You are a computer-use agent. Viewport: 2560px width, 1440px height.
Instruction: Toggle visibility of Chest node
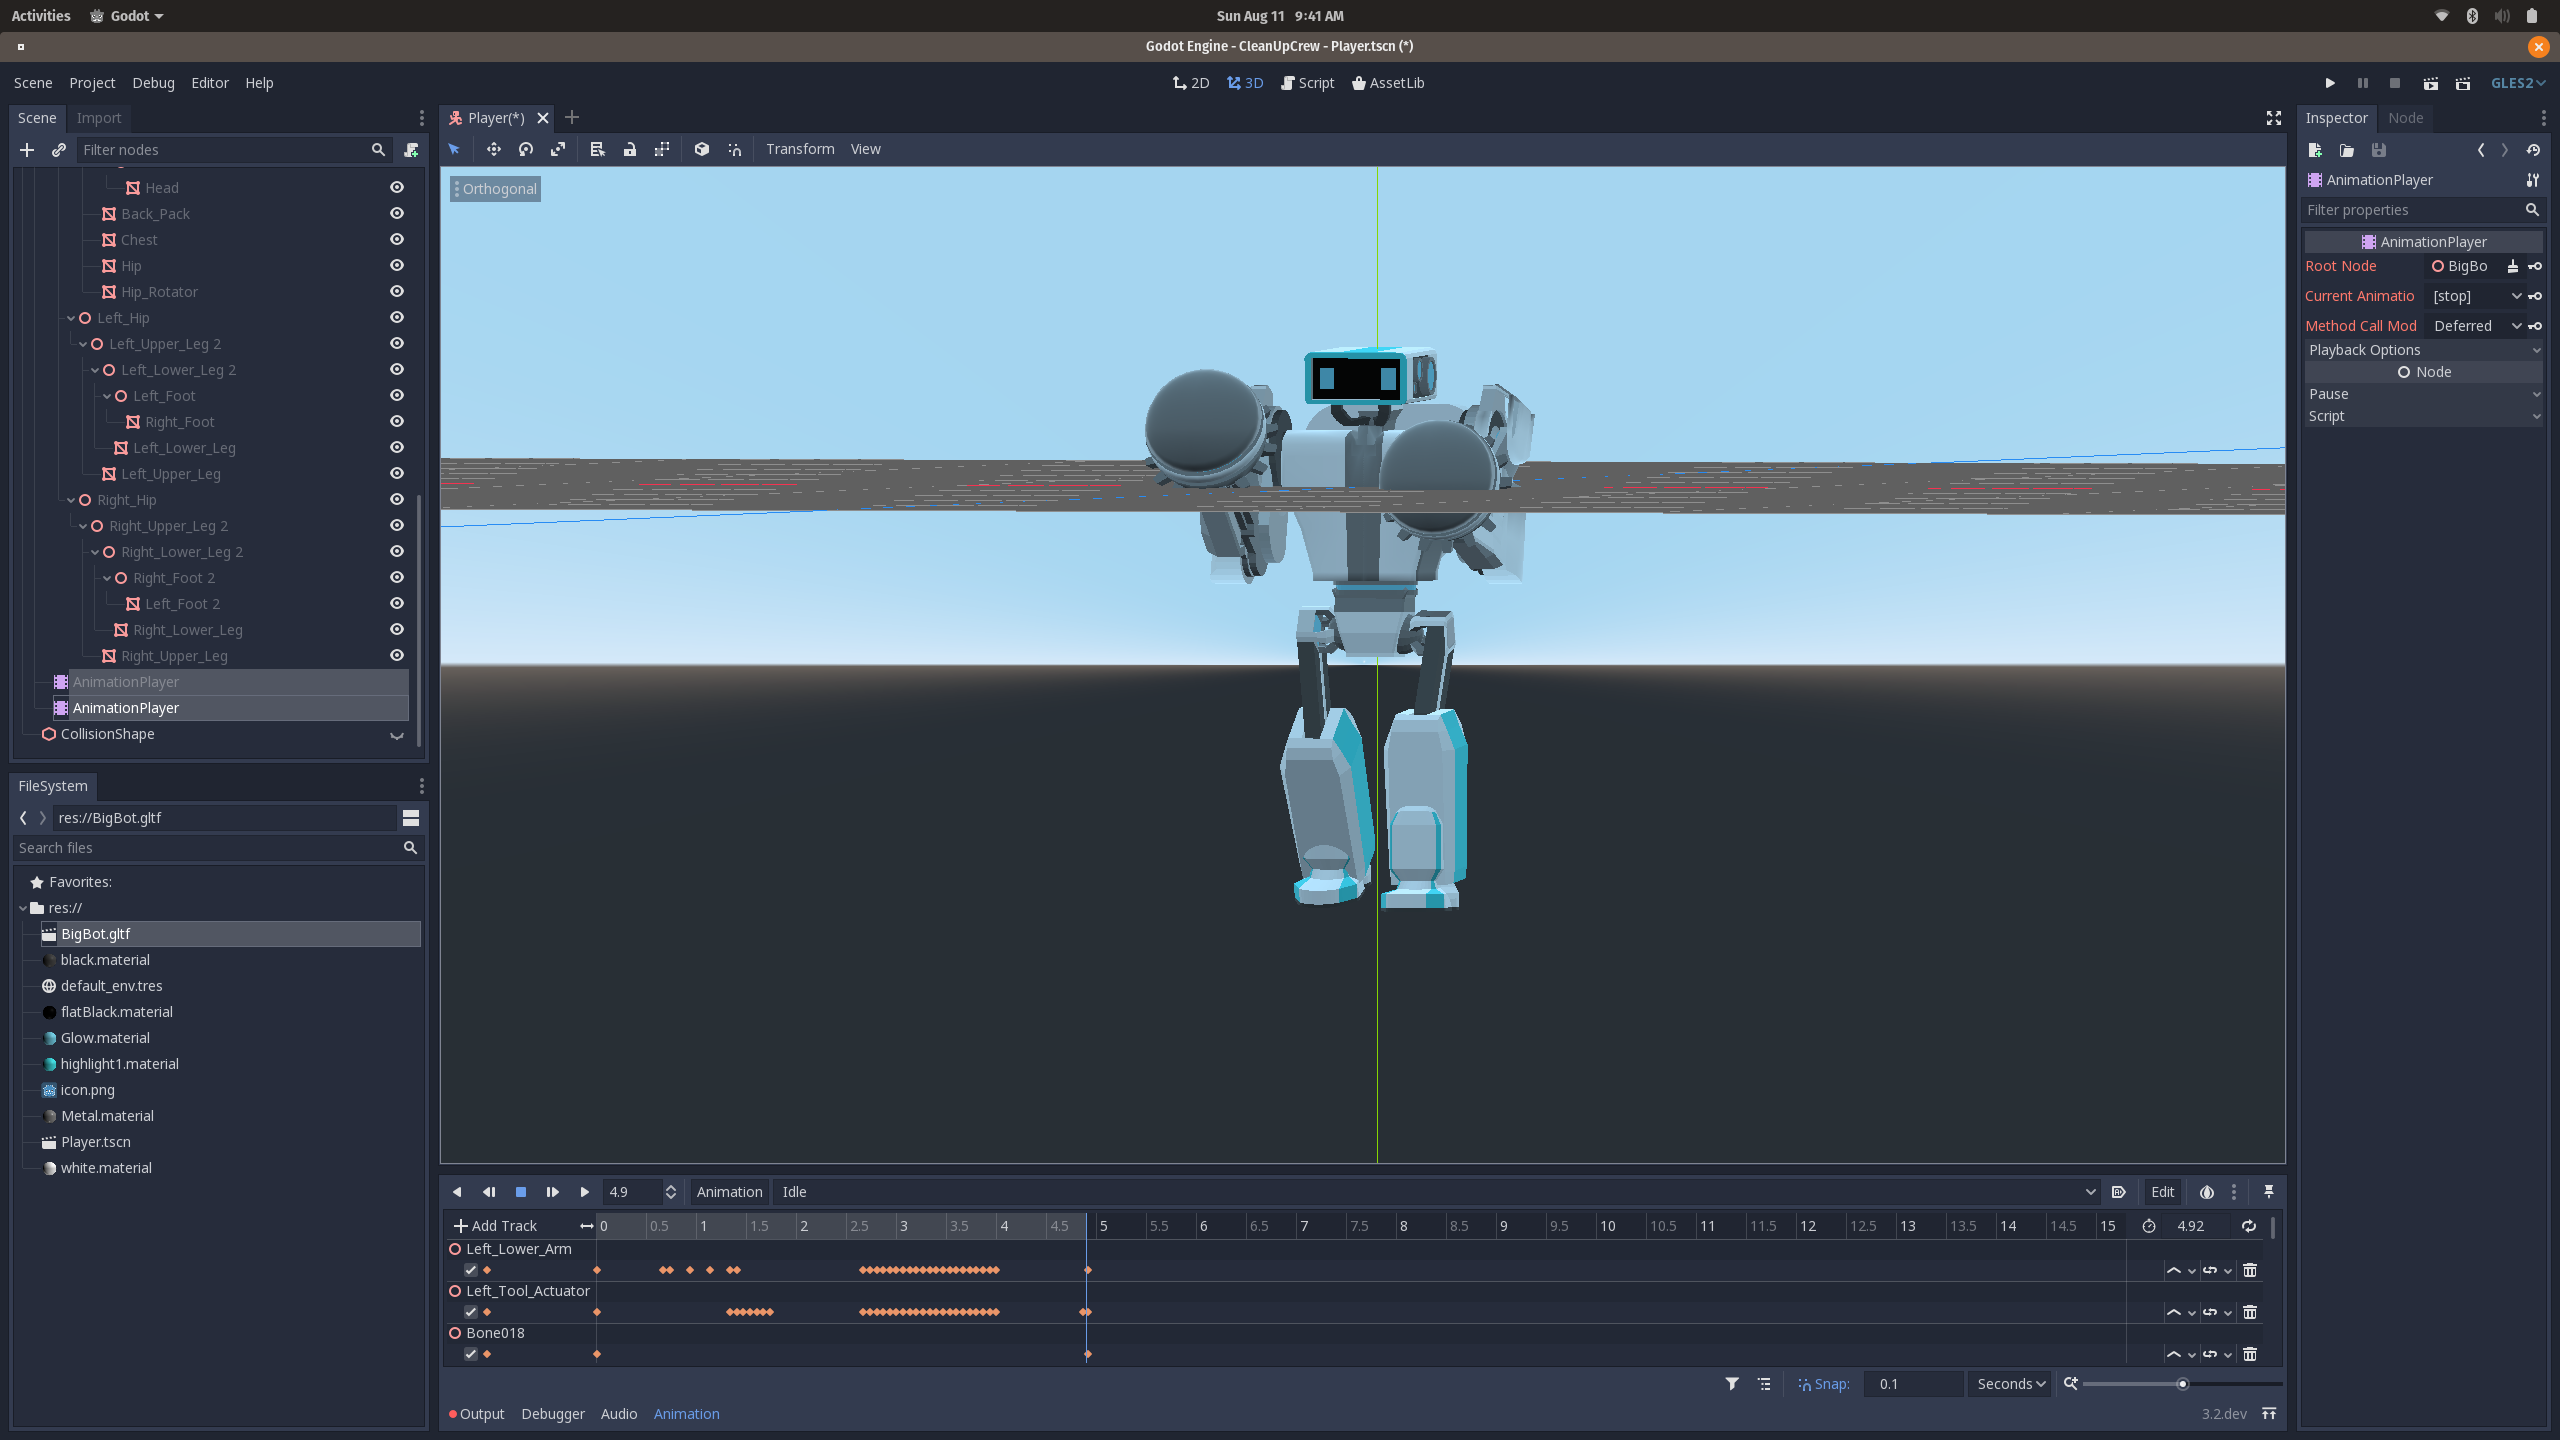tap(397, 240)
